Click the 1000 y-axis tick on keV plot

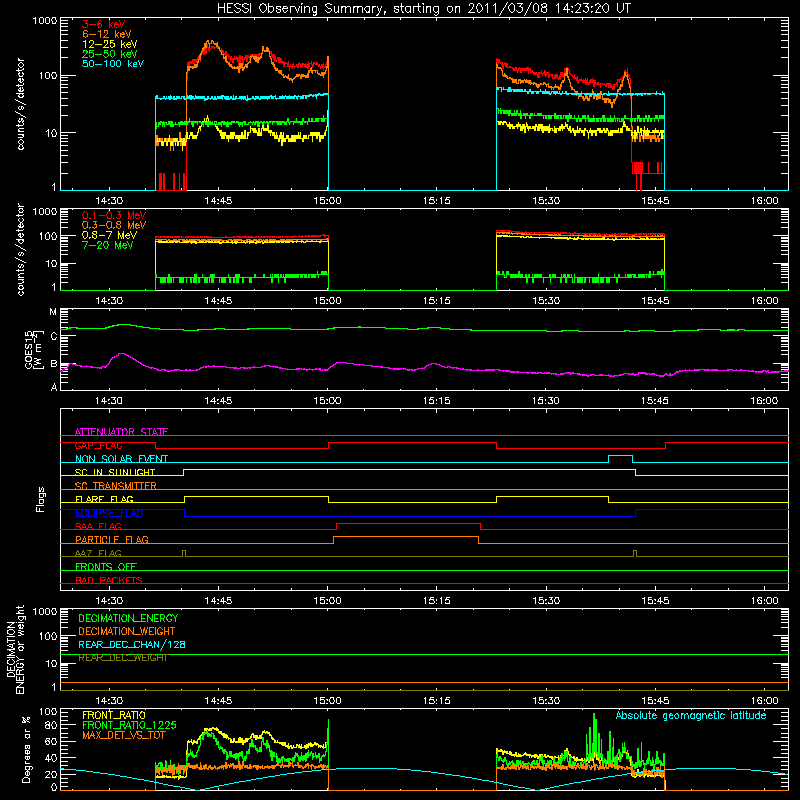click(44, 21)
